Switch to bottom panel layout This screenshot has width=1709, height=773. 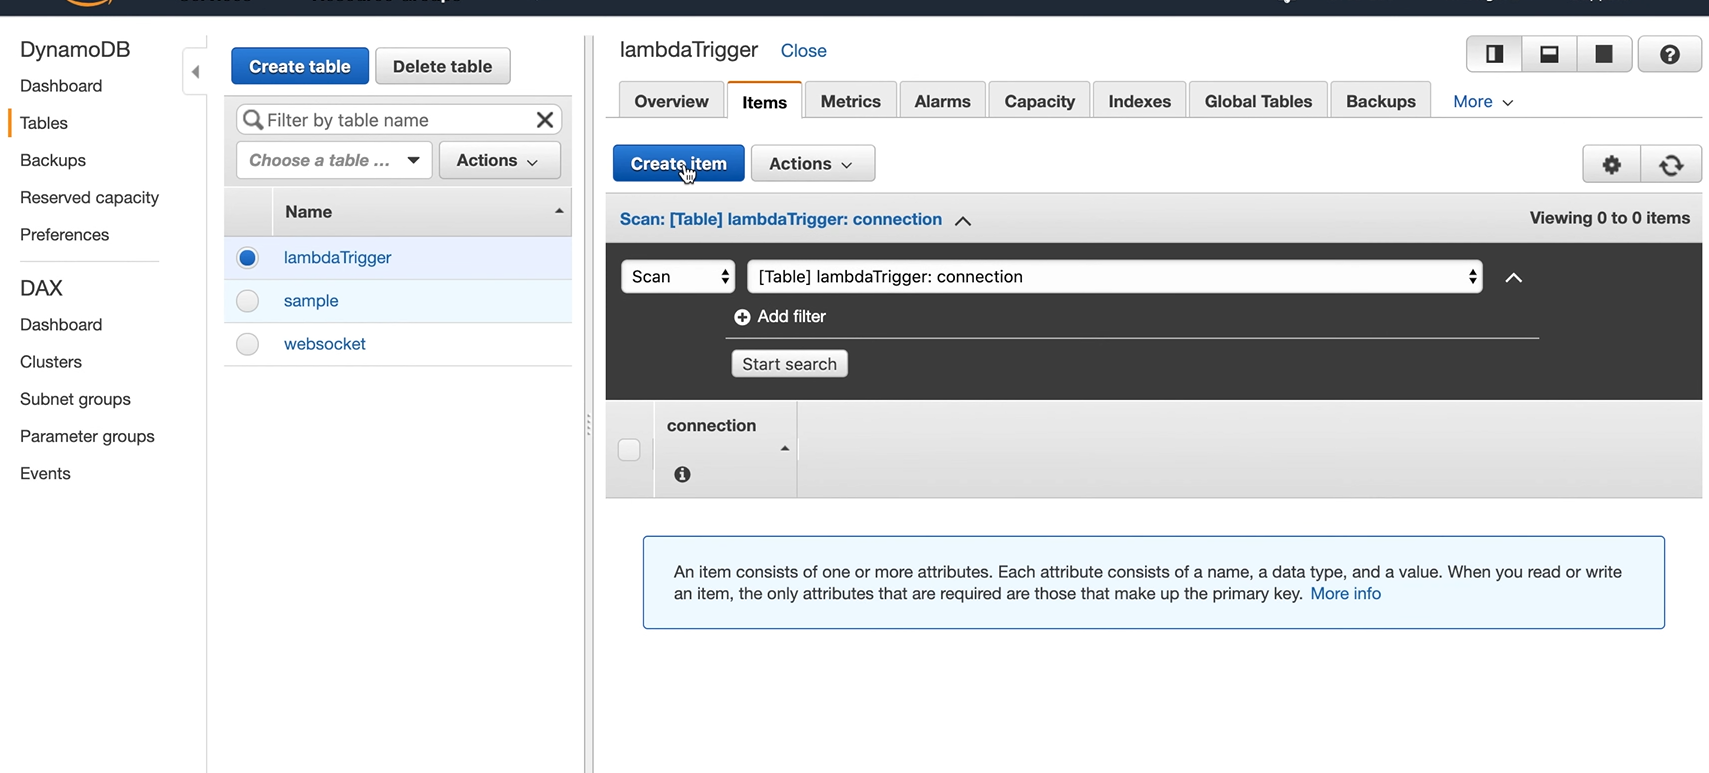click(x=1549, y=55)
